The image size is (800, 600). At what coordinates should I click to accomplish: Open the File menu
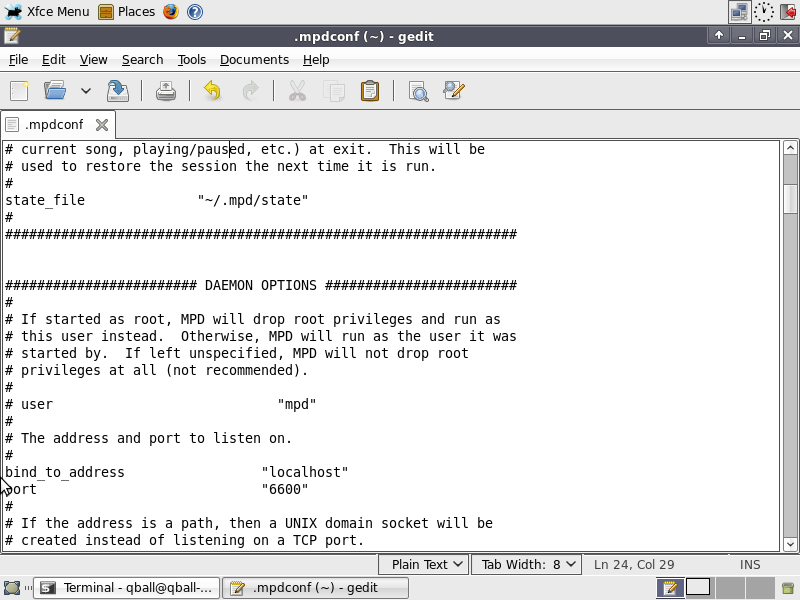click(18, 60)
